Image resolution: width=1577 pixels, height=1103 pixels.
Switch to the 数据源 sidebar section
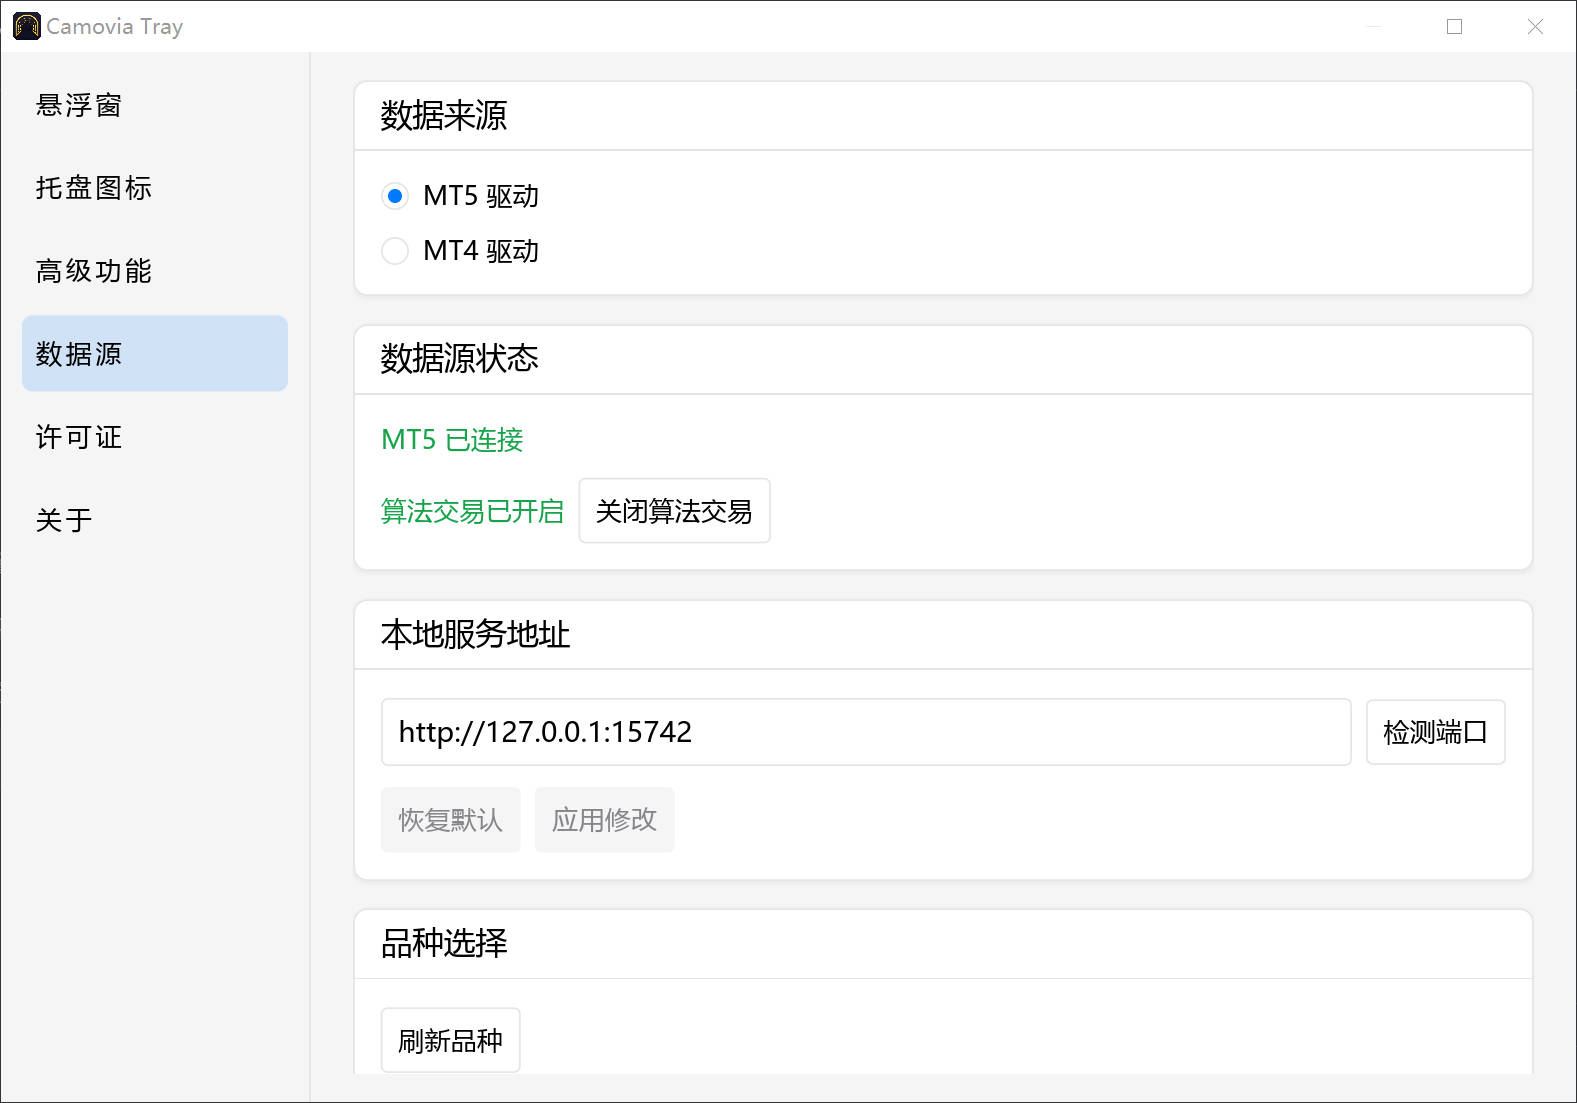click(155, 354)
